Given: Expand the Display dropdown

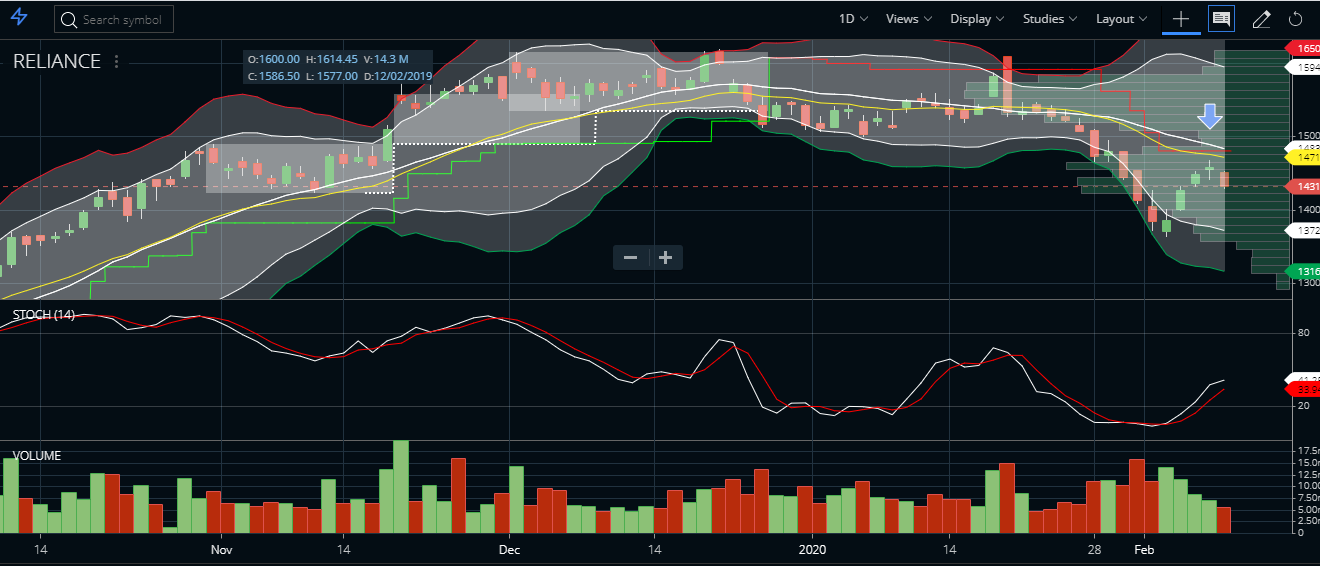Looking at the screenshot, I should (978, 19).
